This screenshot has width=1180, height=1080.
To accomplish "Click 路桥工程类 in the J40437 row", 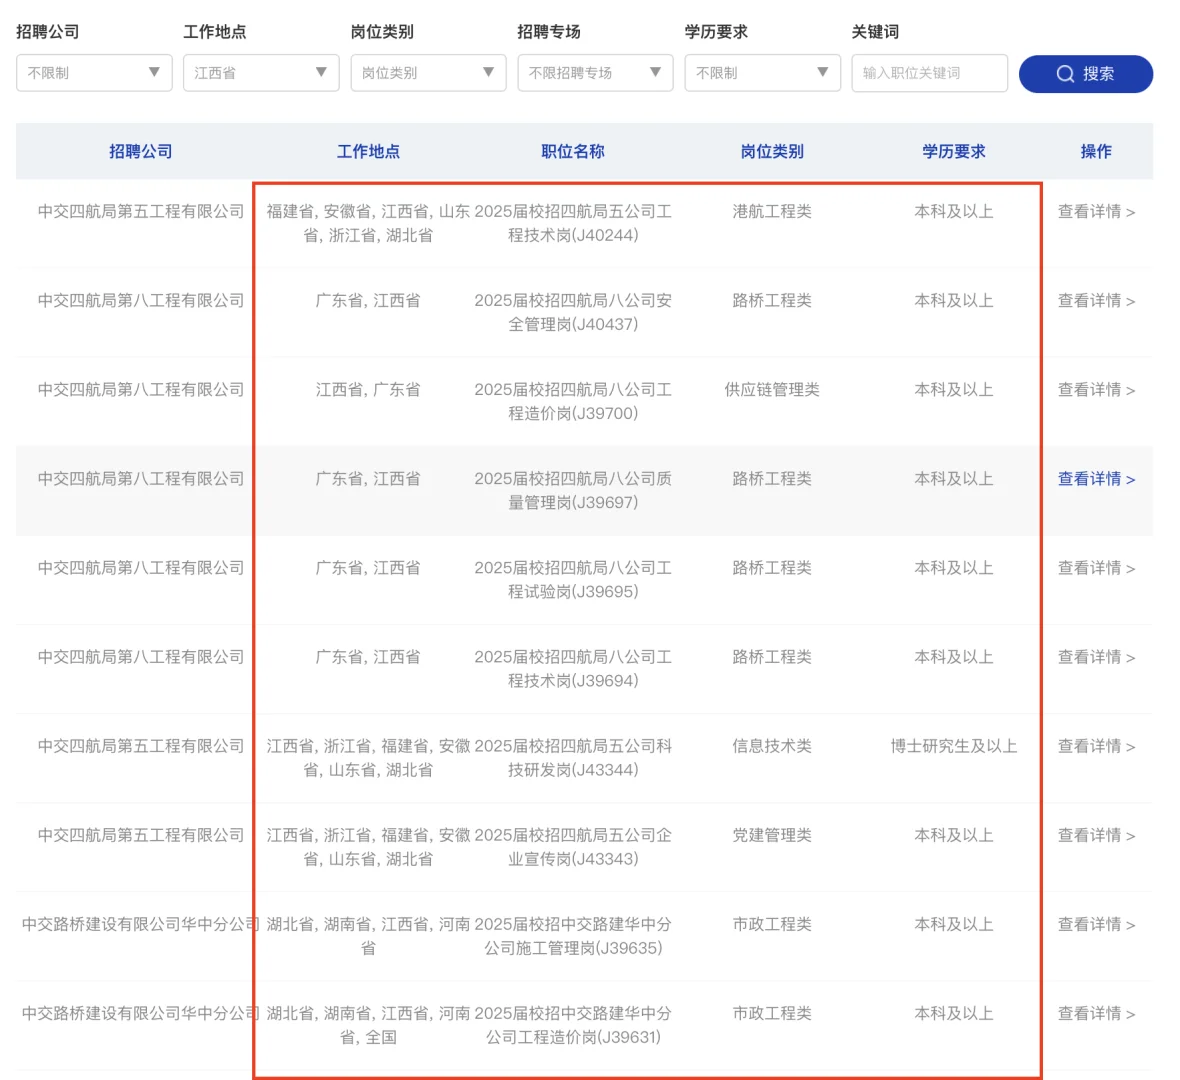I will tap(772, 300).
